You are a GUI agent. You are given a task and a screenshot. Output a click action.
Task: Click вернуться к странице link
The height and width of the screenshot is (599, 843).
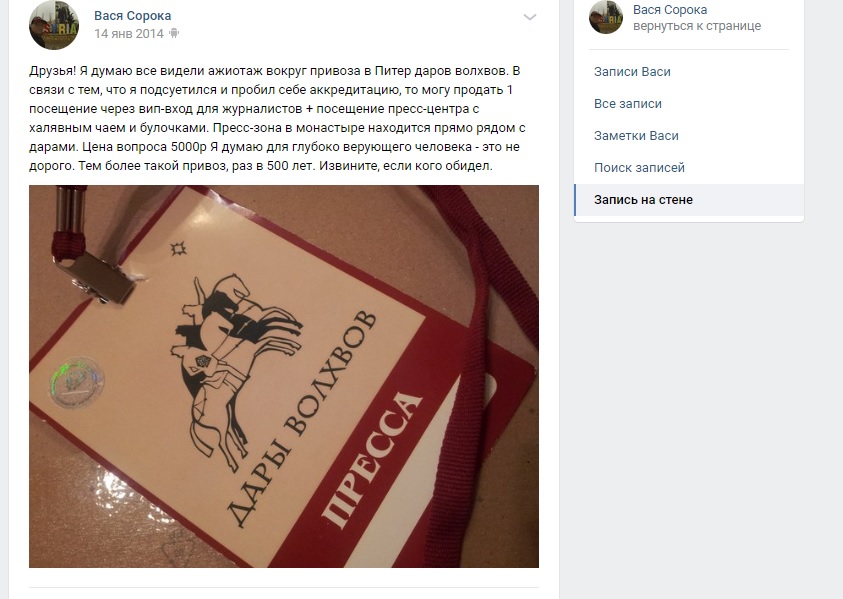pos(697,26)
